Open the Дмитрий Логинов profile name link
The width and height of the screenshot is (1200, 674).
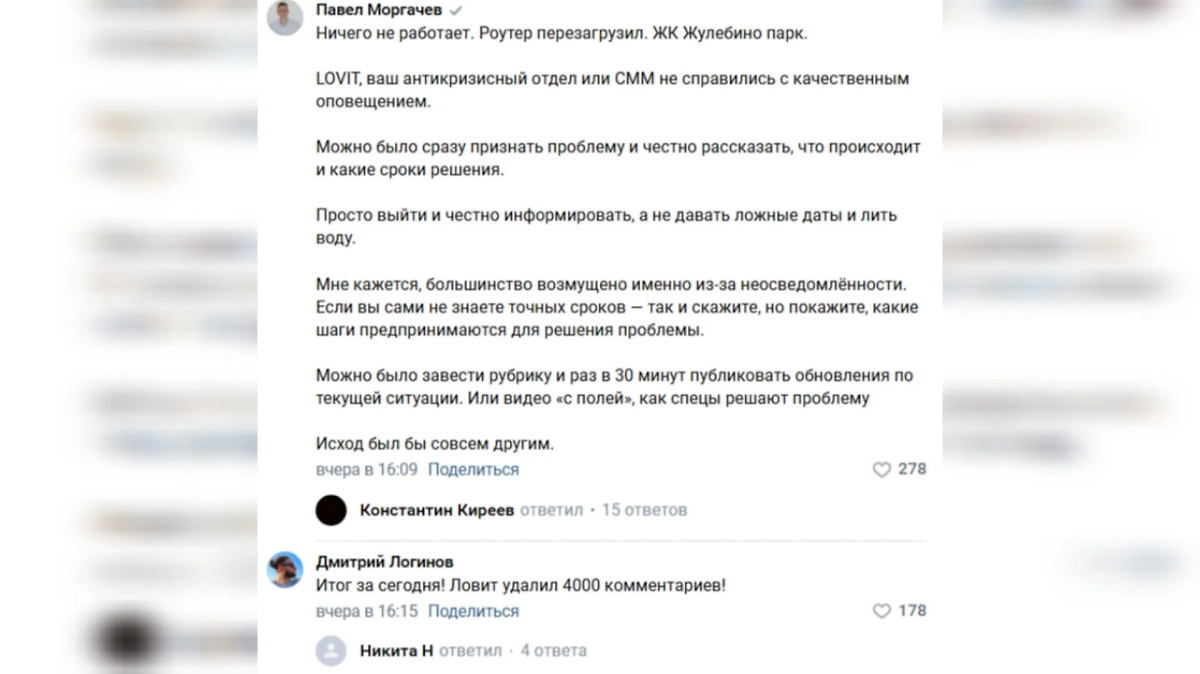click(x=385, y=562)
